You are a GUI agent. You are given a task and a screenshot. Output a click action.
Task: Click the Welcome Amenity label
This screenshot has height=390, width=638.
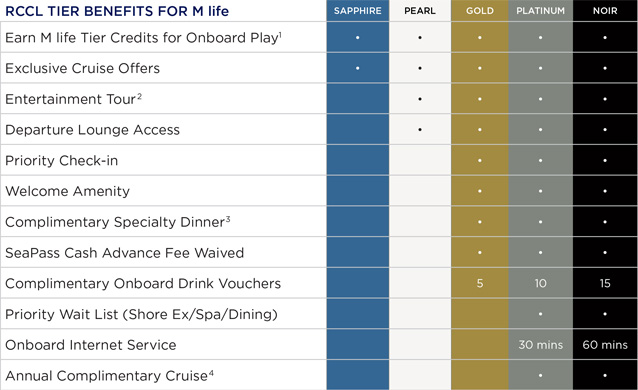(x=67, y=191)
